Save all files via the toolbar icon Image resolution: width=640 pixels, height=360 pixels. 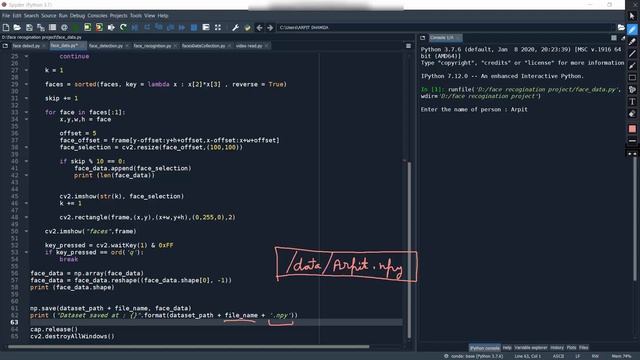(x=41, y=27)
